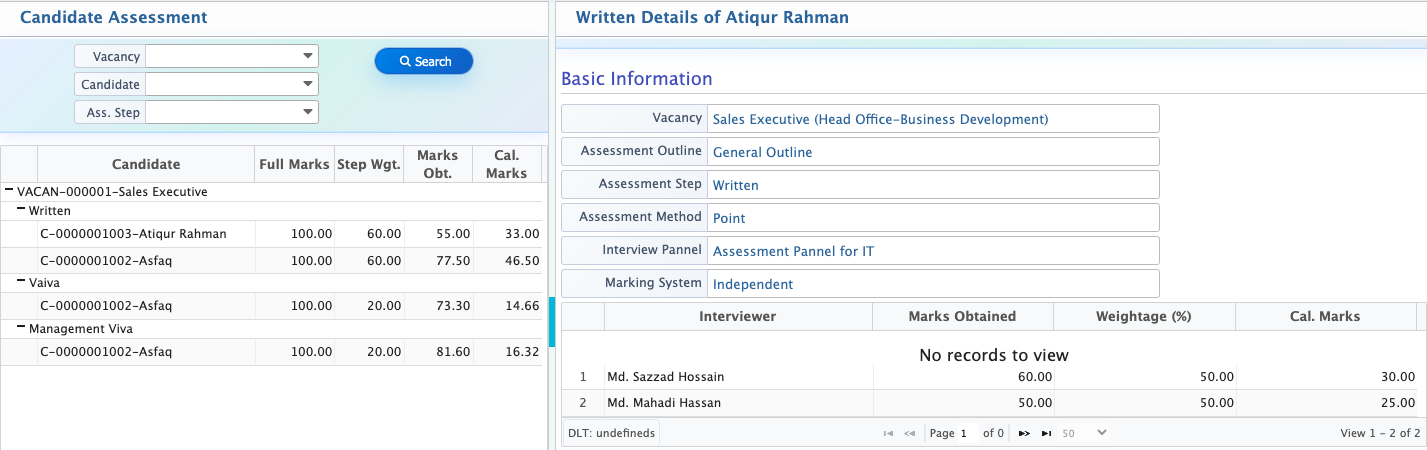Go to next page in pager
The height and width of the screenshot is (450, 1427).
(x=1024, y=433)
